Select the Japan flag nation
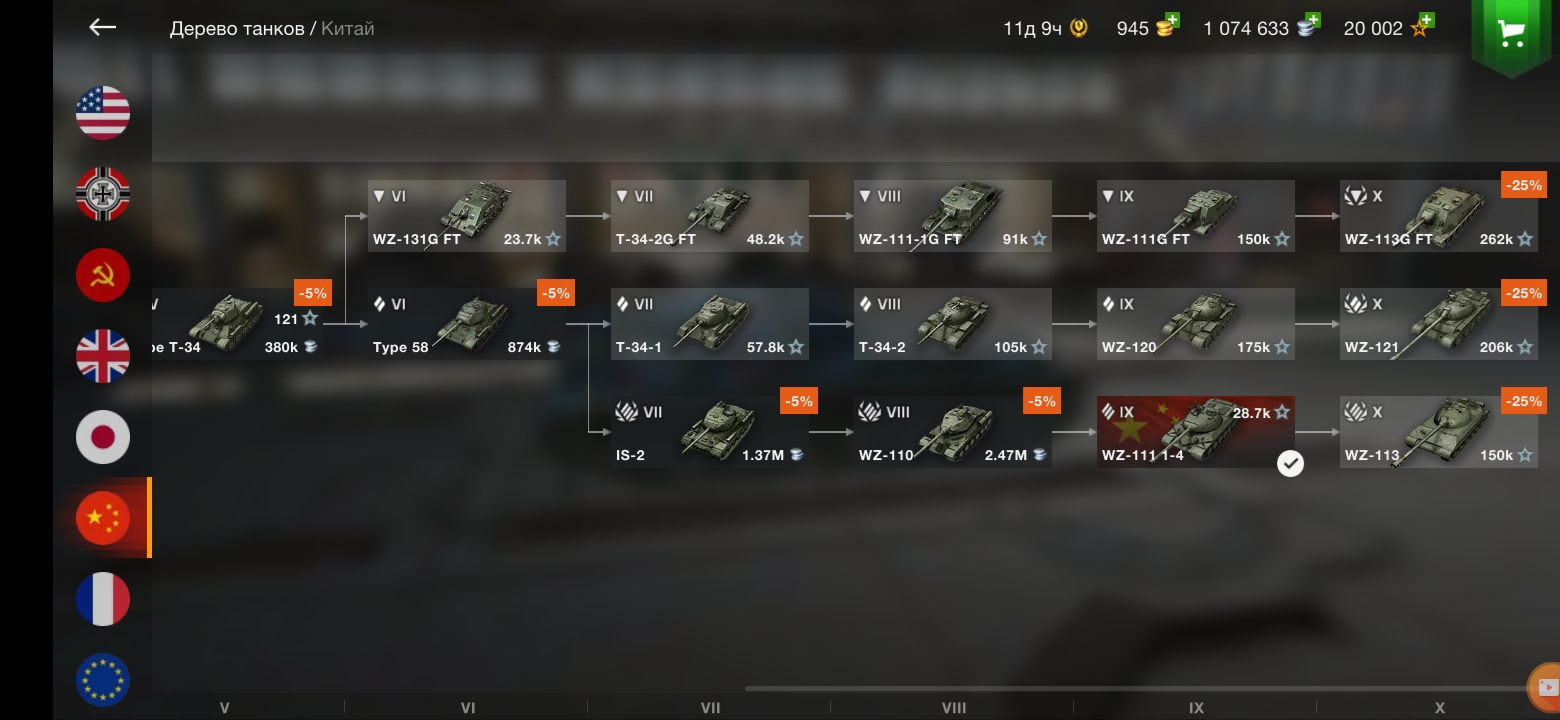The width and height of the screenshot is (1560, 720). 103,437
